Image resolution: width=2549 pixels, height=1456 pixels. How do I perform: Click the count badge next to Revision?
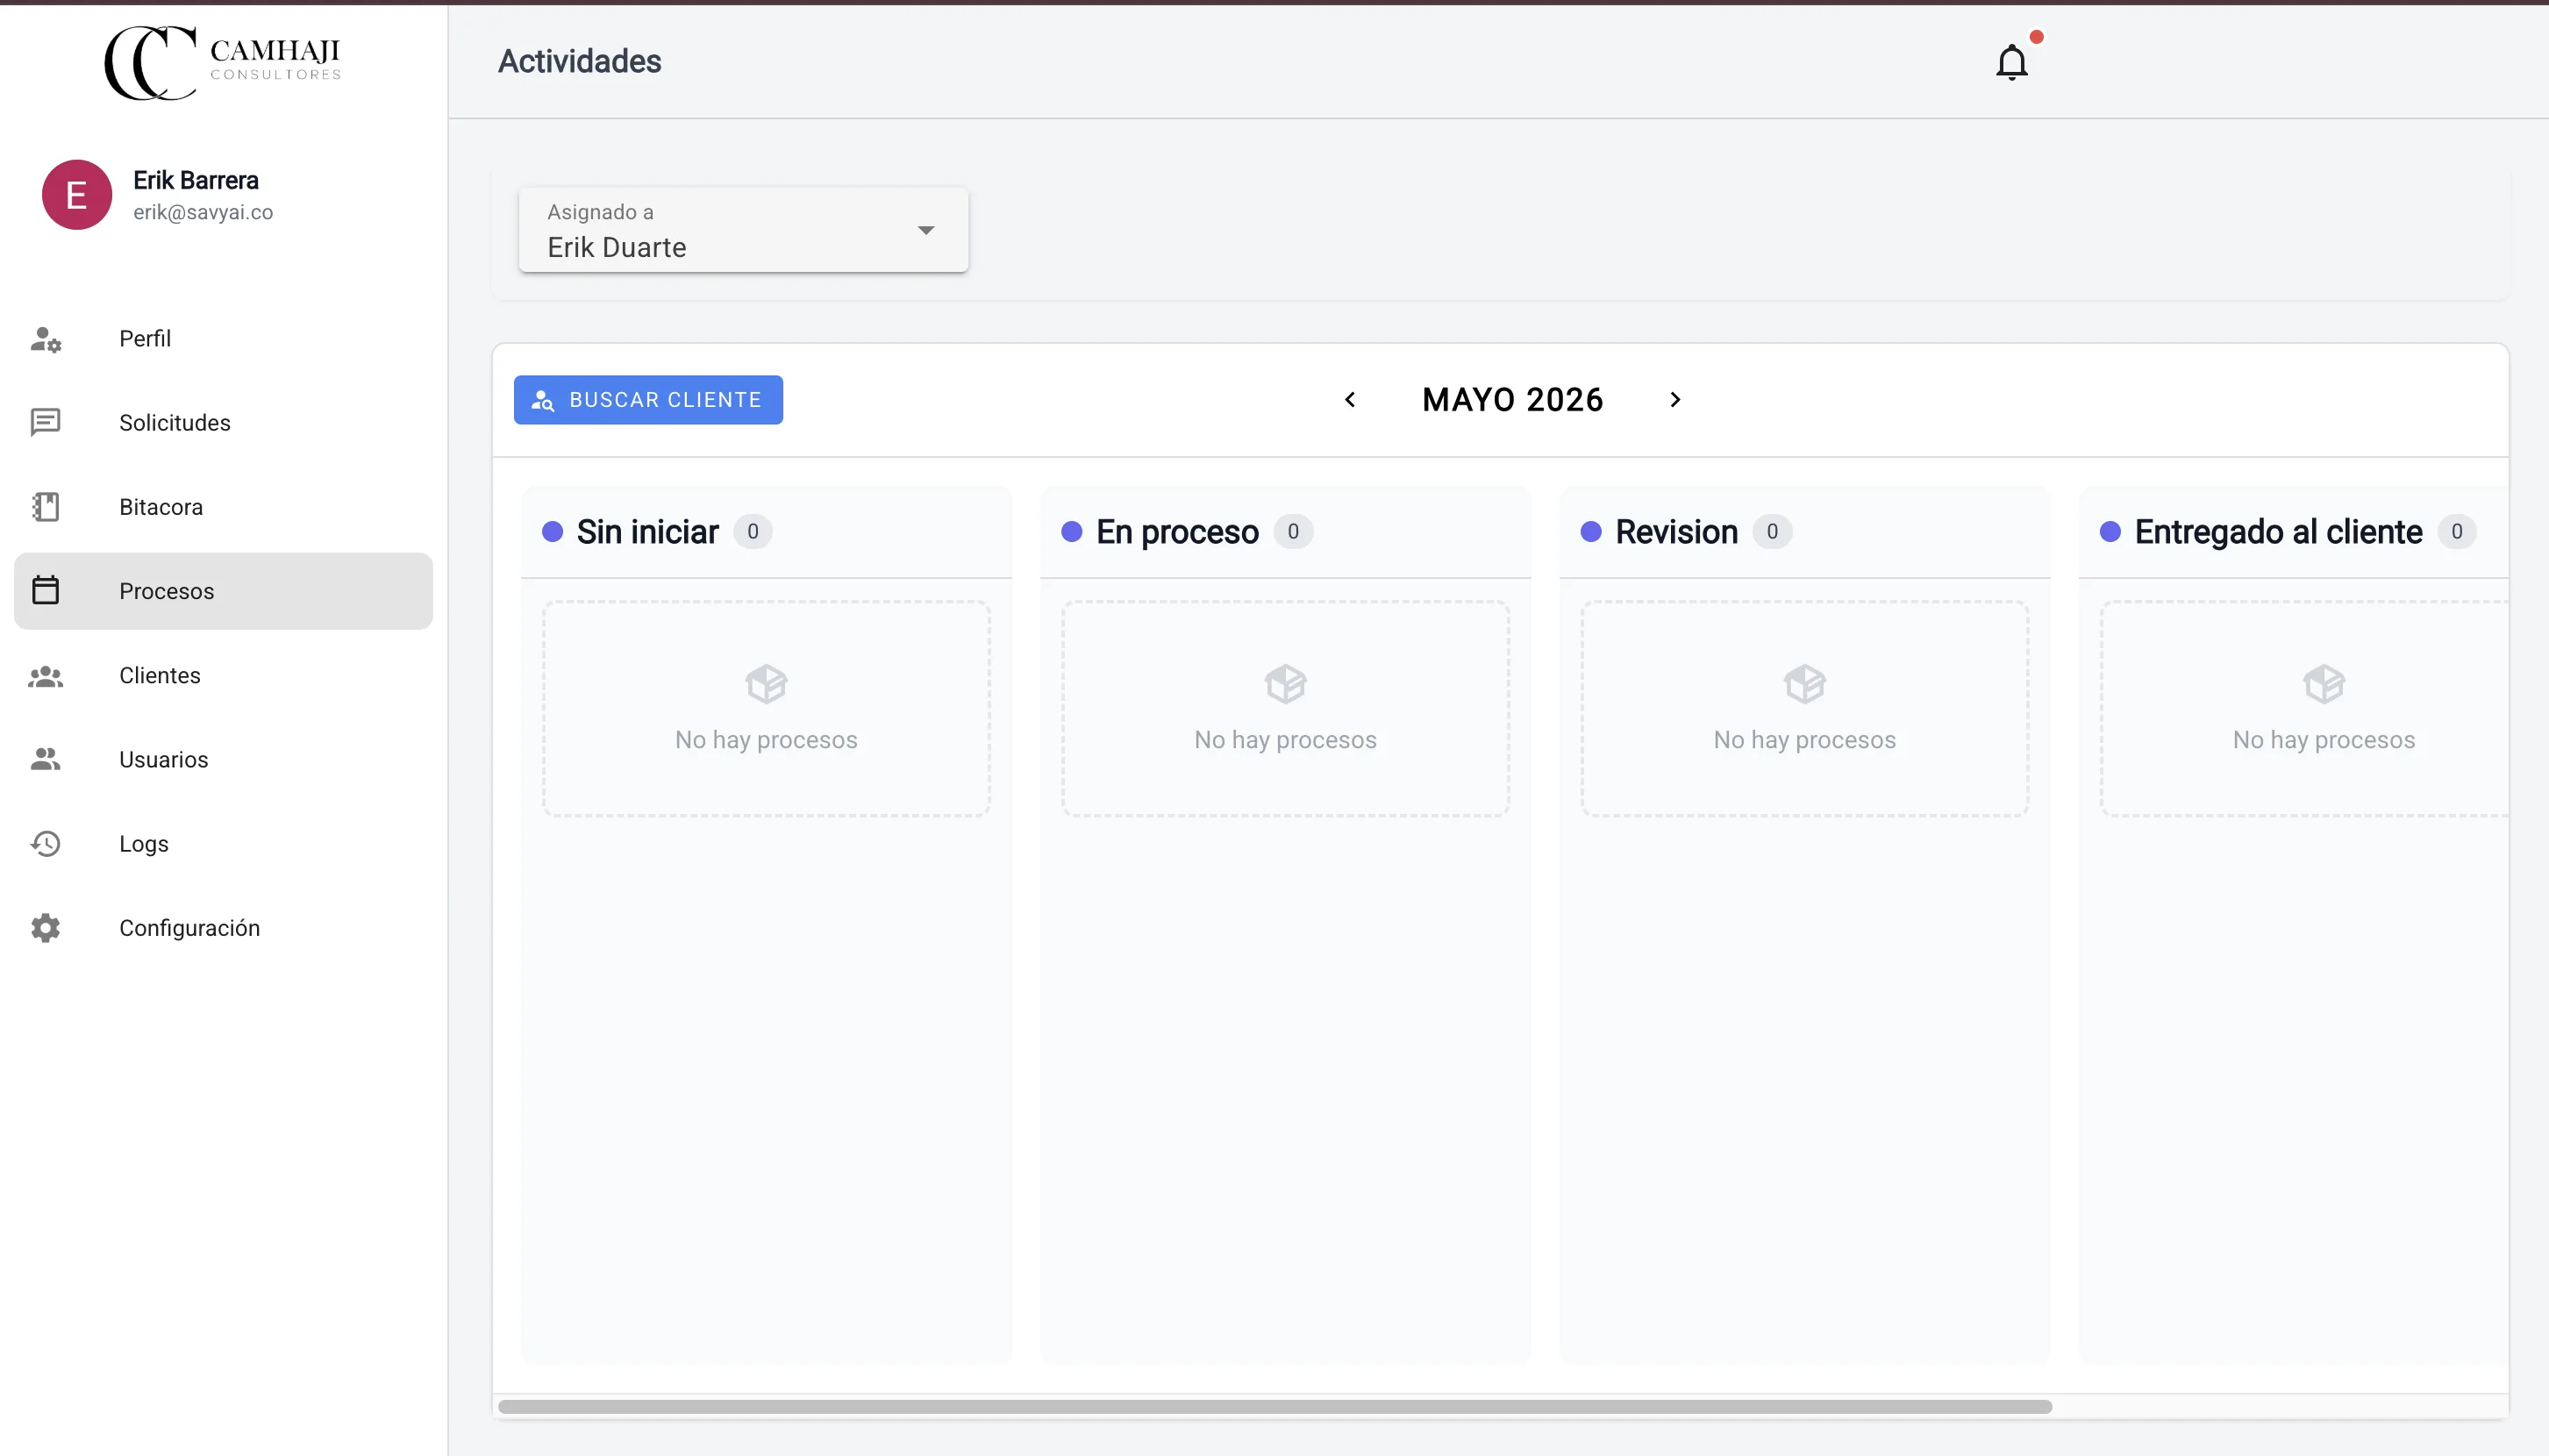pos(1772,532)
